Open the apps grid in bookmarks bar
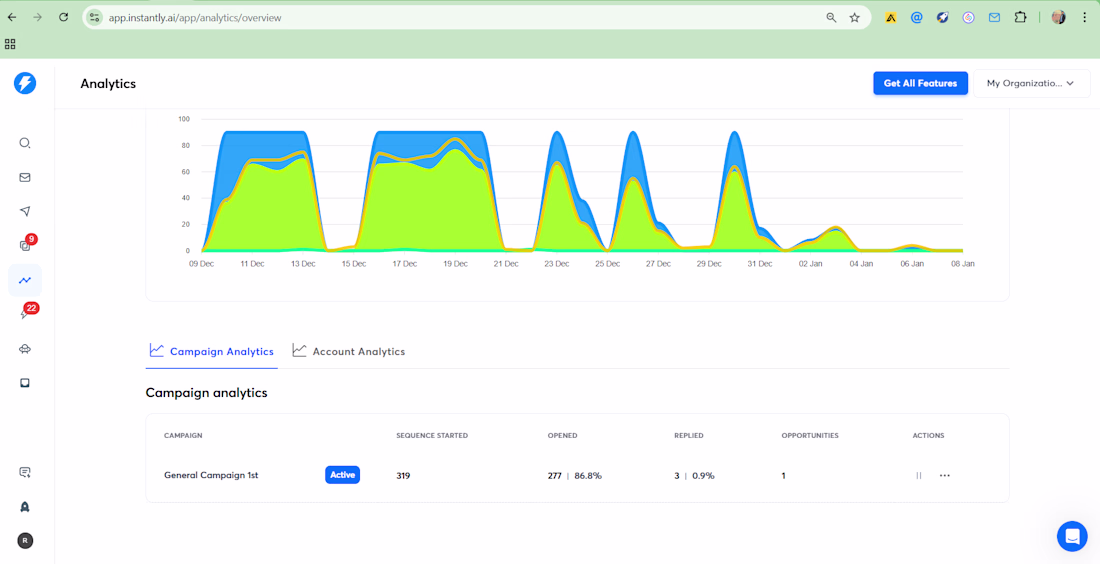This screenshot has height=564, width=1100. [10, 44]
